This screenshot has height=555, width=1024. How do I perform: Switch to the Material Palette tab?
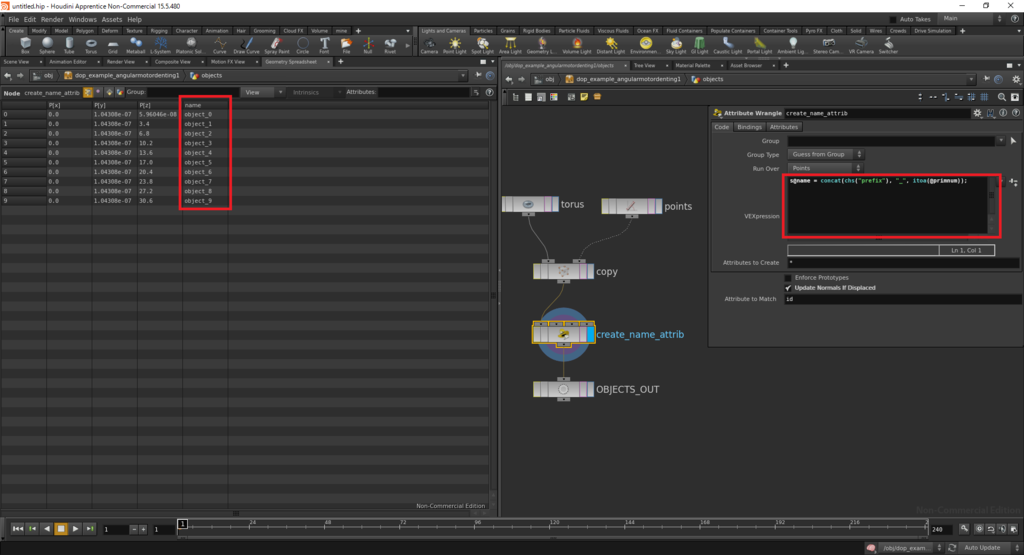pyautogui.click(x=693, y=66)
